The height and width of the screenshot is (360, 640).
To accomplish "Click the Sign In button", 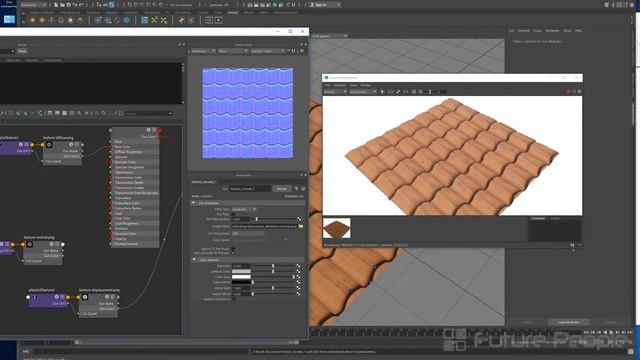I will point(324,4).
